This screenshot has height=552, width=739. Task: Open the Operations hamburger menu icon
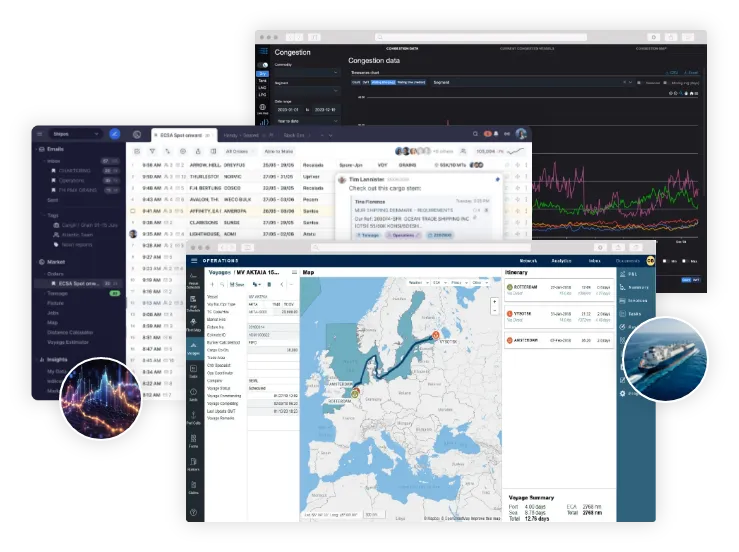(x=193, y=259)
